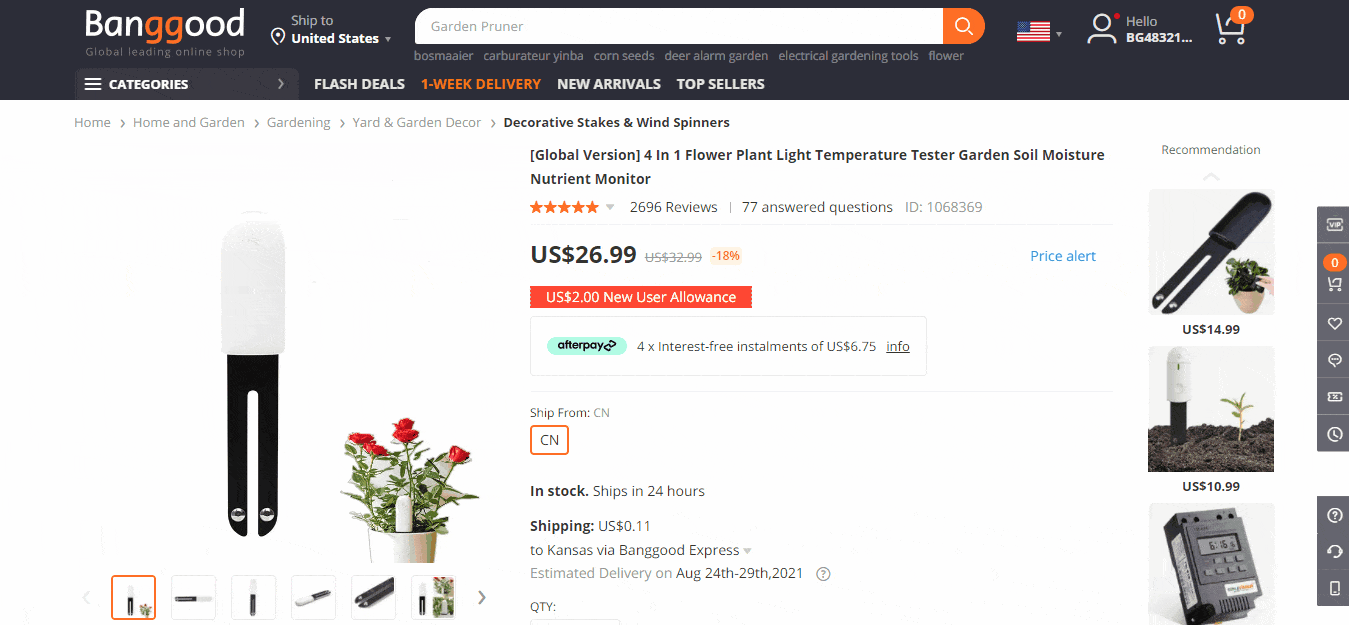The width and height of the screenshot is (1349, 625).
Task: Open the VIP sidebar icon
Action: click(x=1334, y=225)
